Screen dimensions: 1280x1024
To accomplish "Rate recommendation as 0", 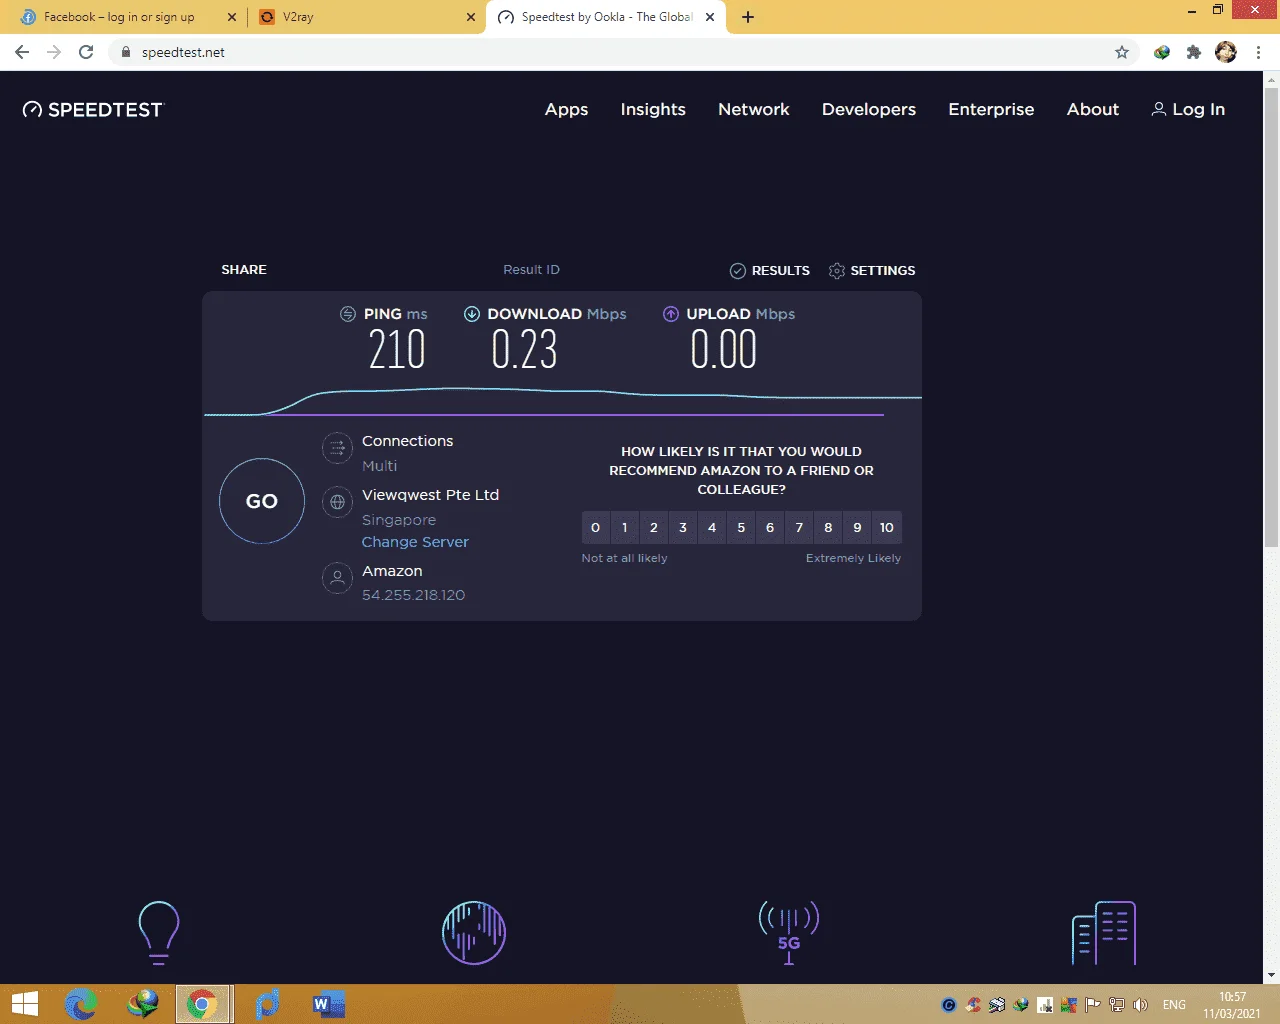I will [596, 528].
